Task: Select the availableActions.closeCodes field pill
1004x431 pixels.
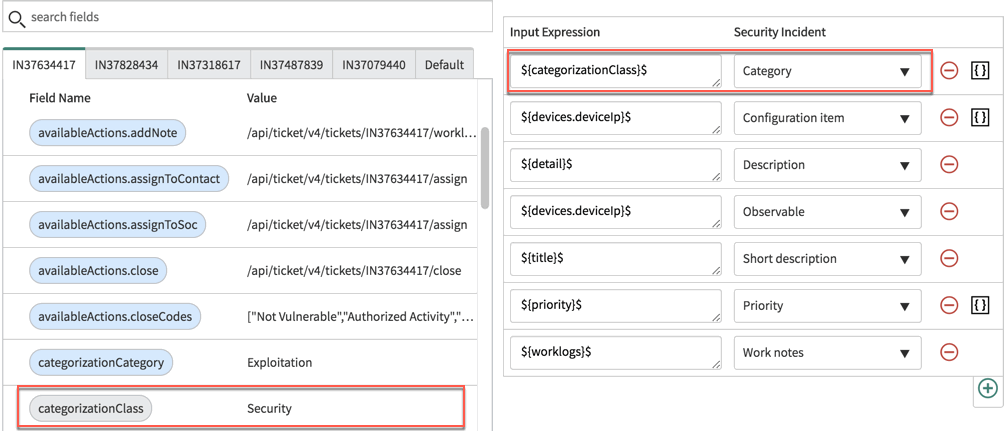Action: [115, 316]
